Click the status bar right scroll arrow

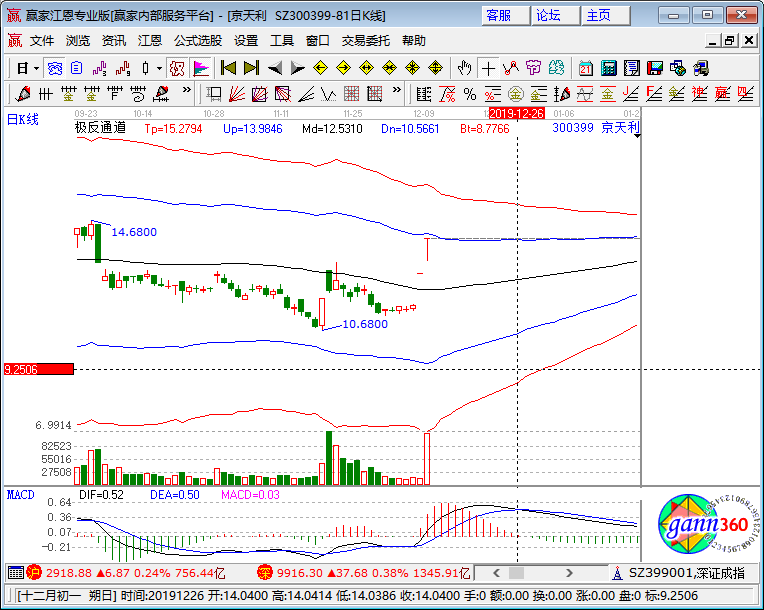[x=569, y=573]
